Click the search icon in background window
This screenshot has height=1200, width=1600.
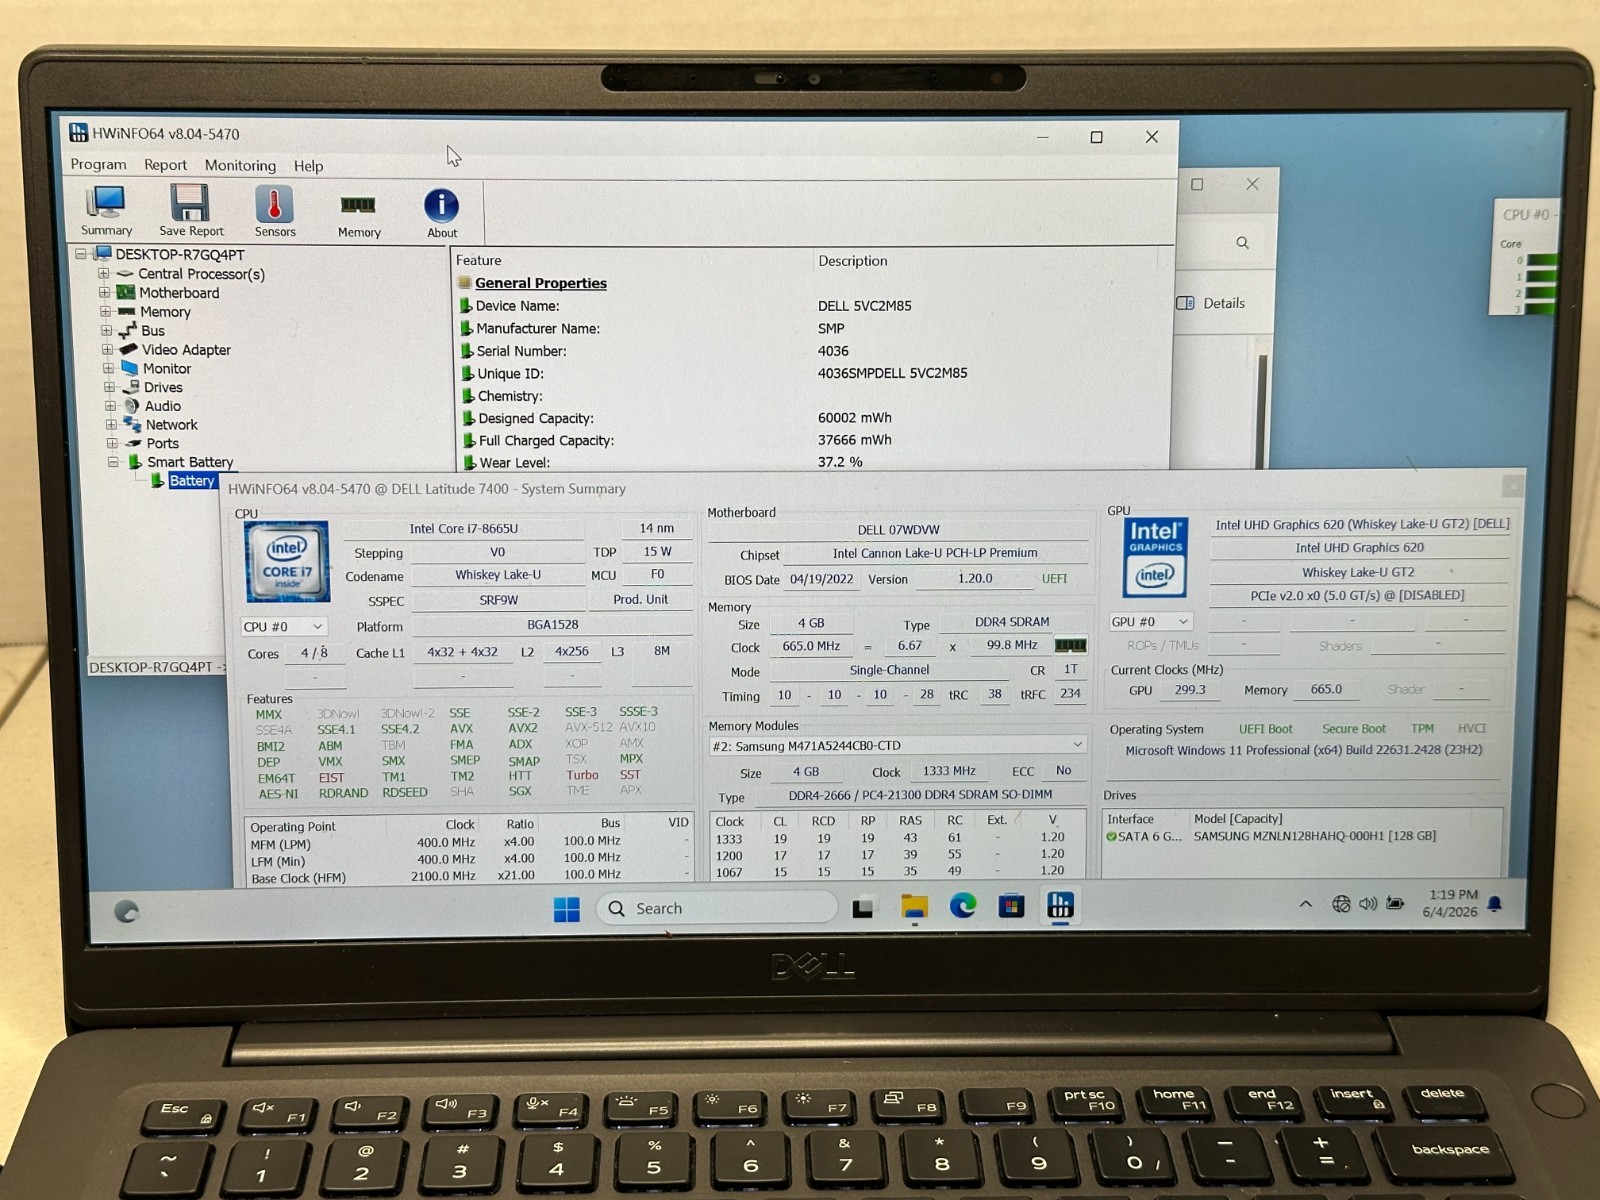(x=1242, y=243)
